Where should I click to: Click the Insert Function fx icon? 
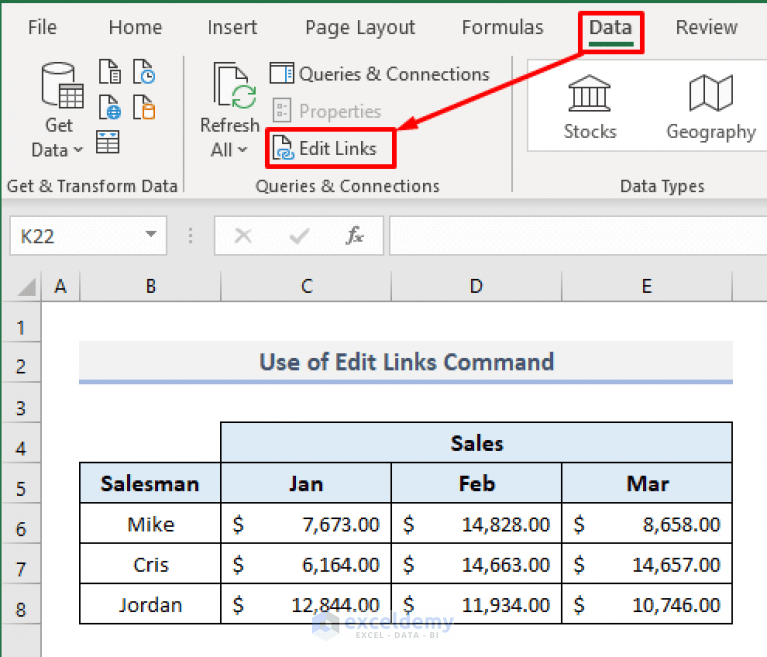pos(354,236)
